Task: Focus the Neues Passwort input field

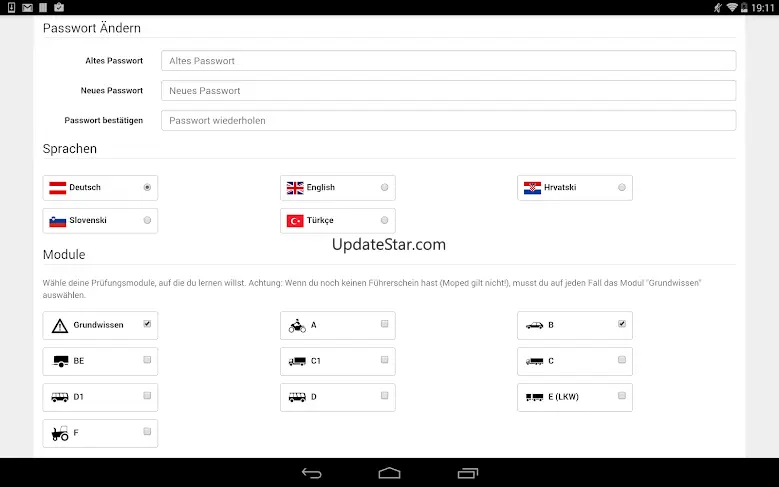Action: (448, 90)
